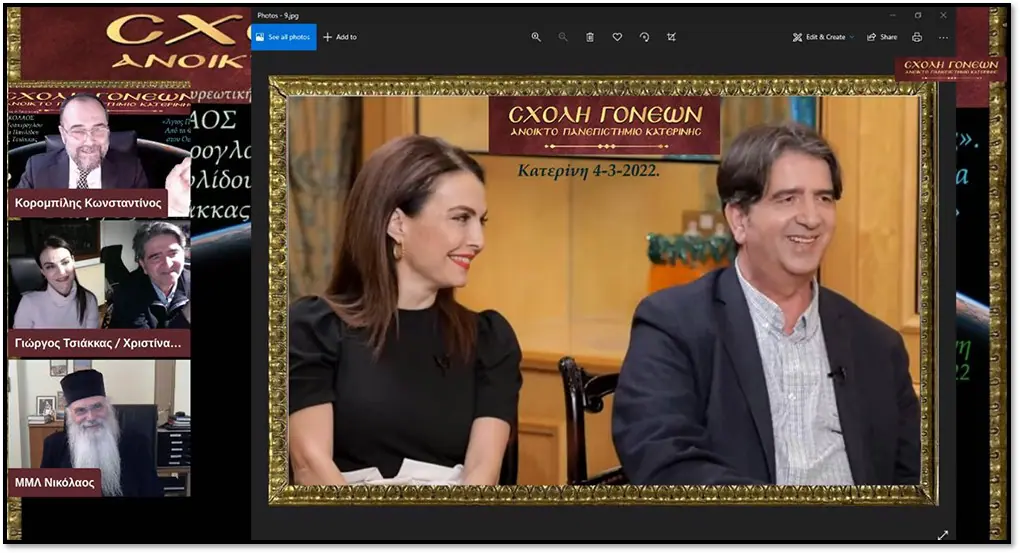Click the displayed photo of the couple
Viewport: 1020px width, 553px height.
(x=603, y=290)
